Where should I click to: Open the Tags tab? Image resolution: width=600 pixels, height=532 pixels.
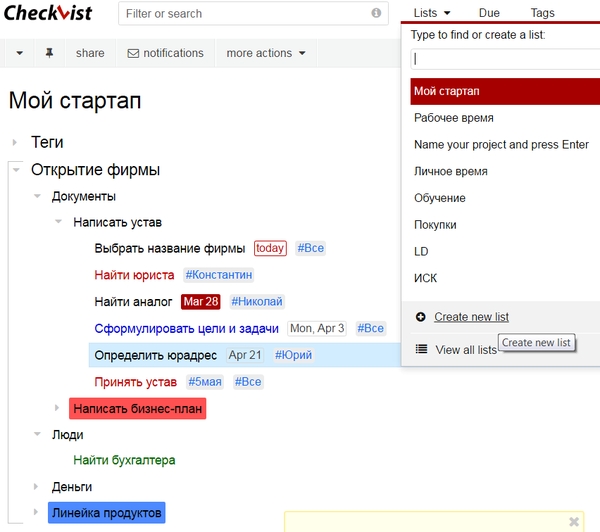point(542,14)
